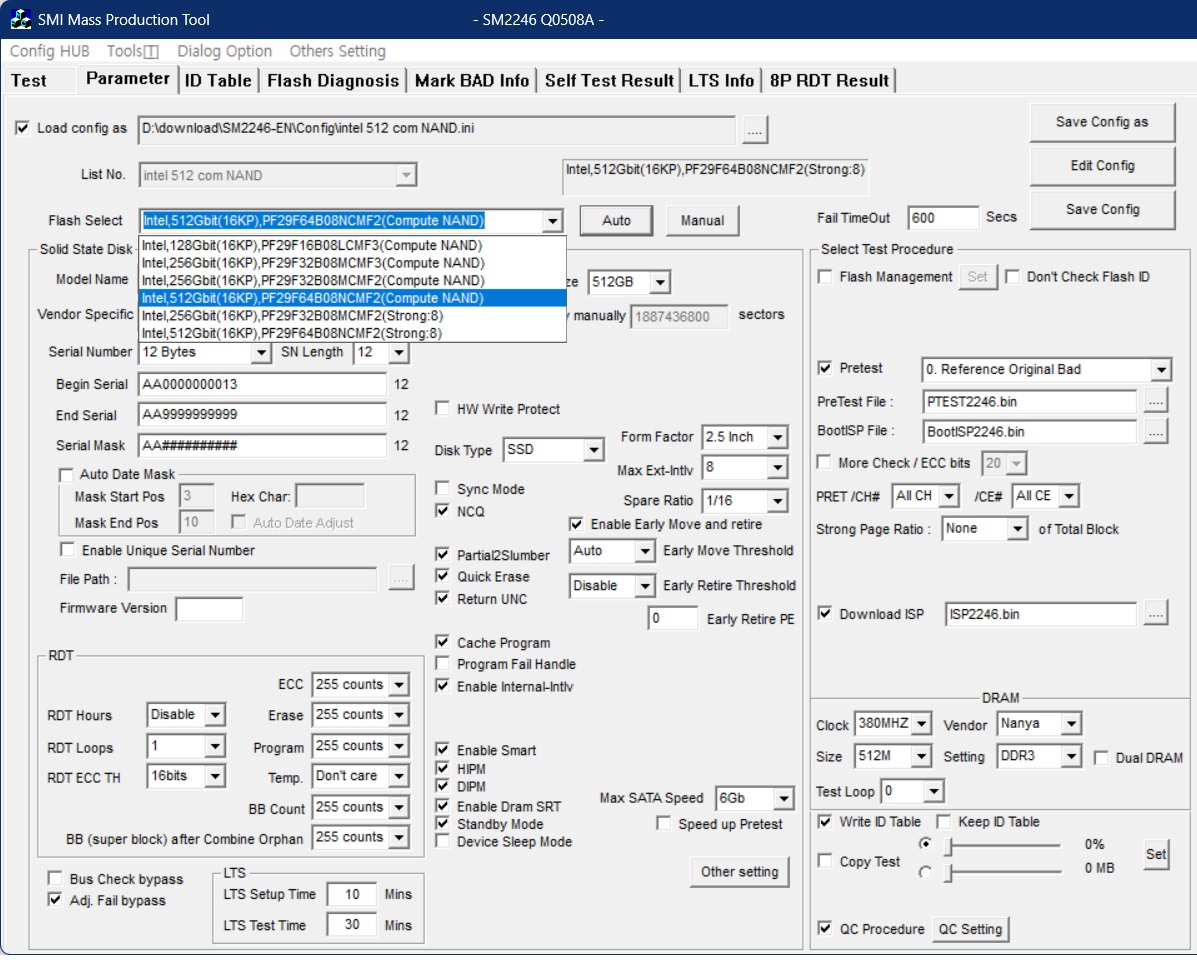The height and width of the screenshot is (960, 1197).
Task: Open the 8P RDT Result tab
Action: [x=829, y=81]
